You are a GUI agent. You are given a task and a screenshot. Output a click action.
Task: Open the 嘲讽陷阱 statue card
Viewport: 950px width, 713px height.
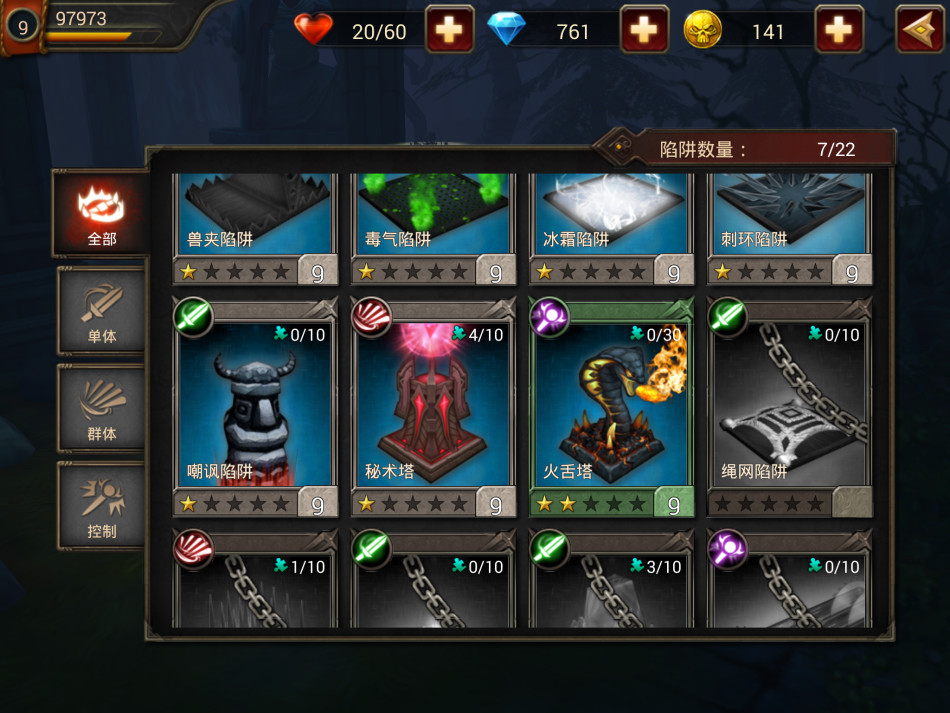click(x=255, y=407)
